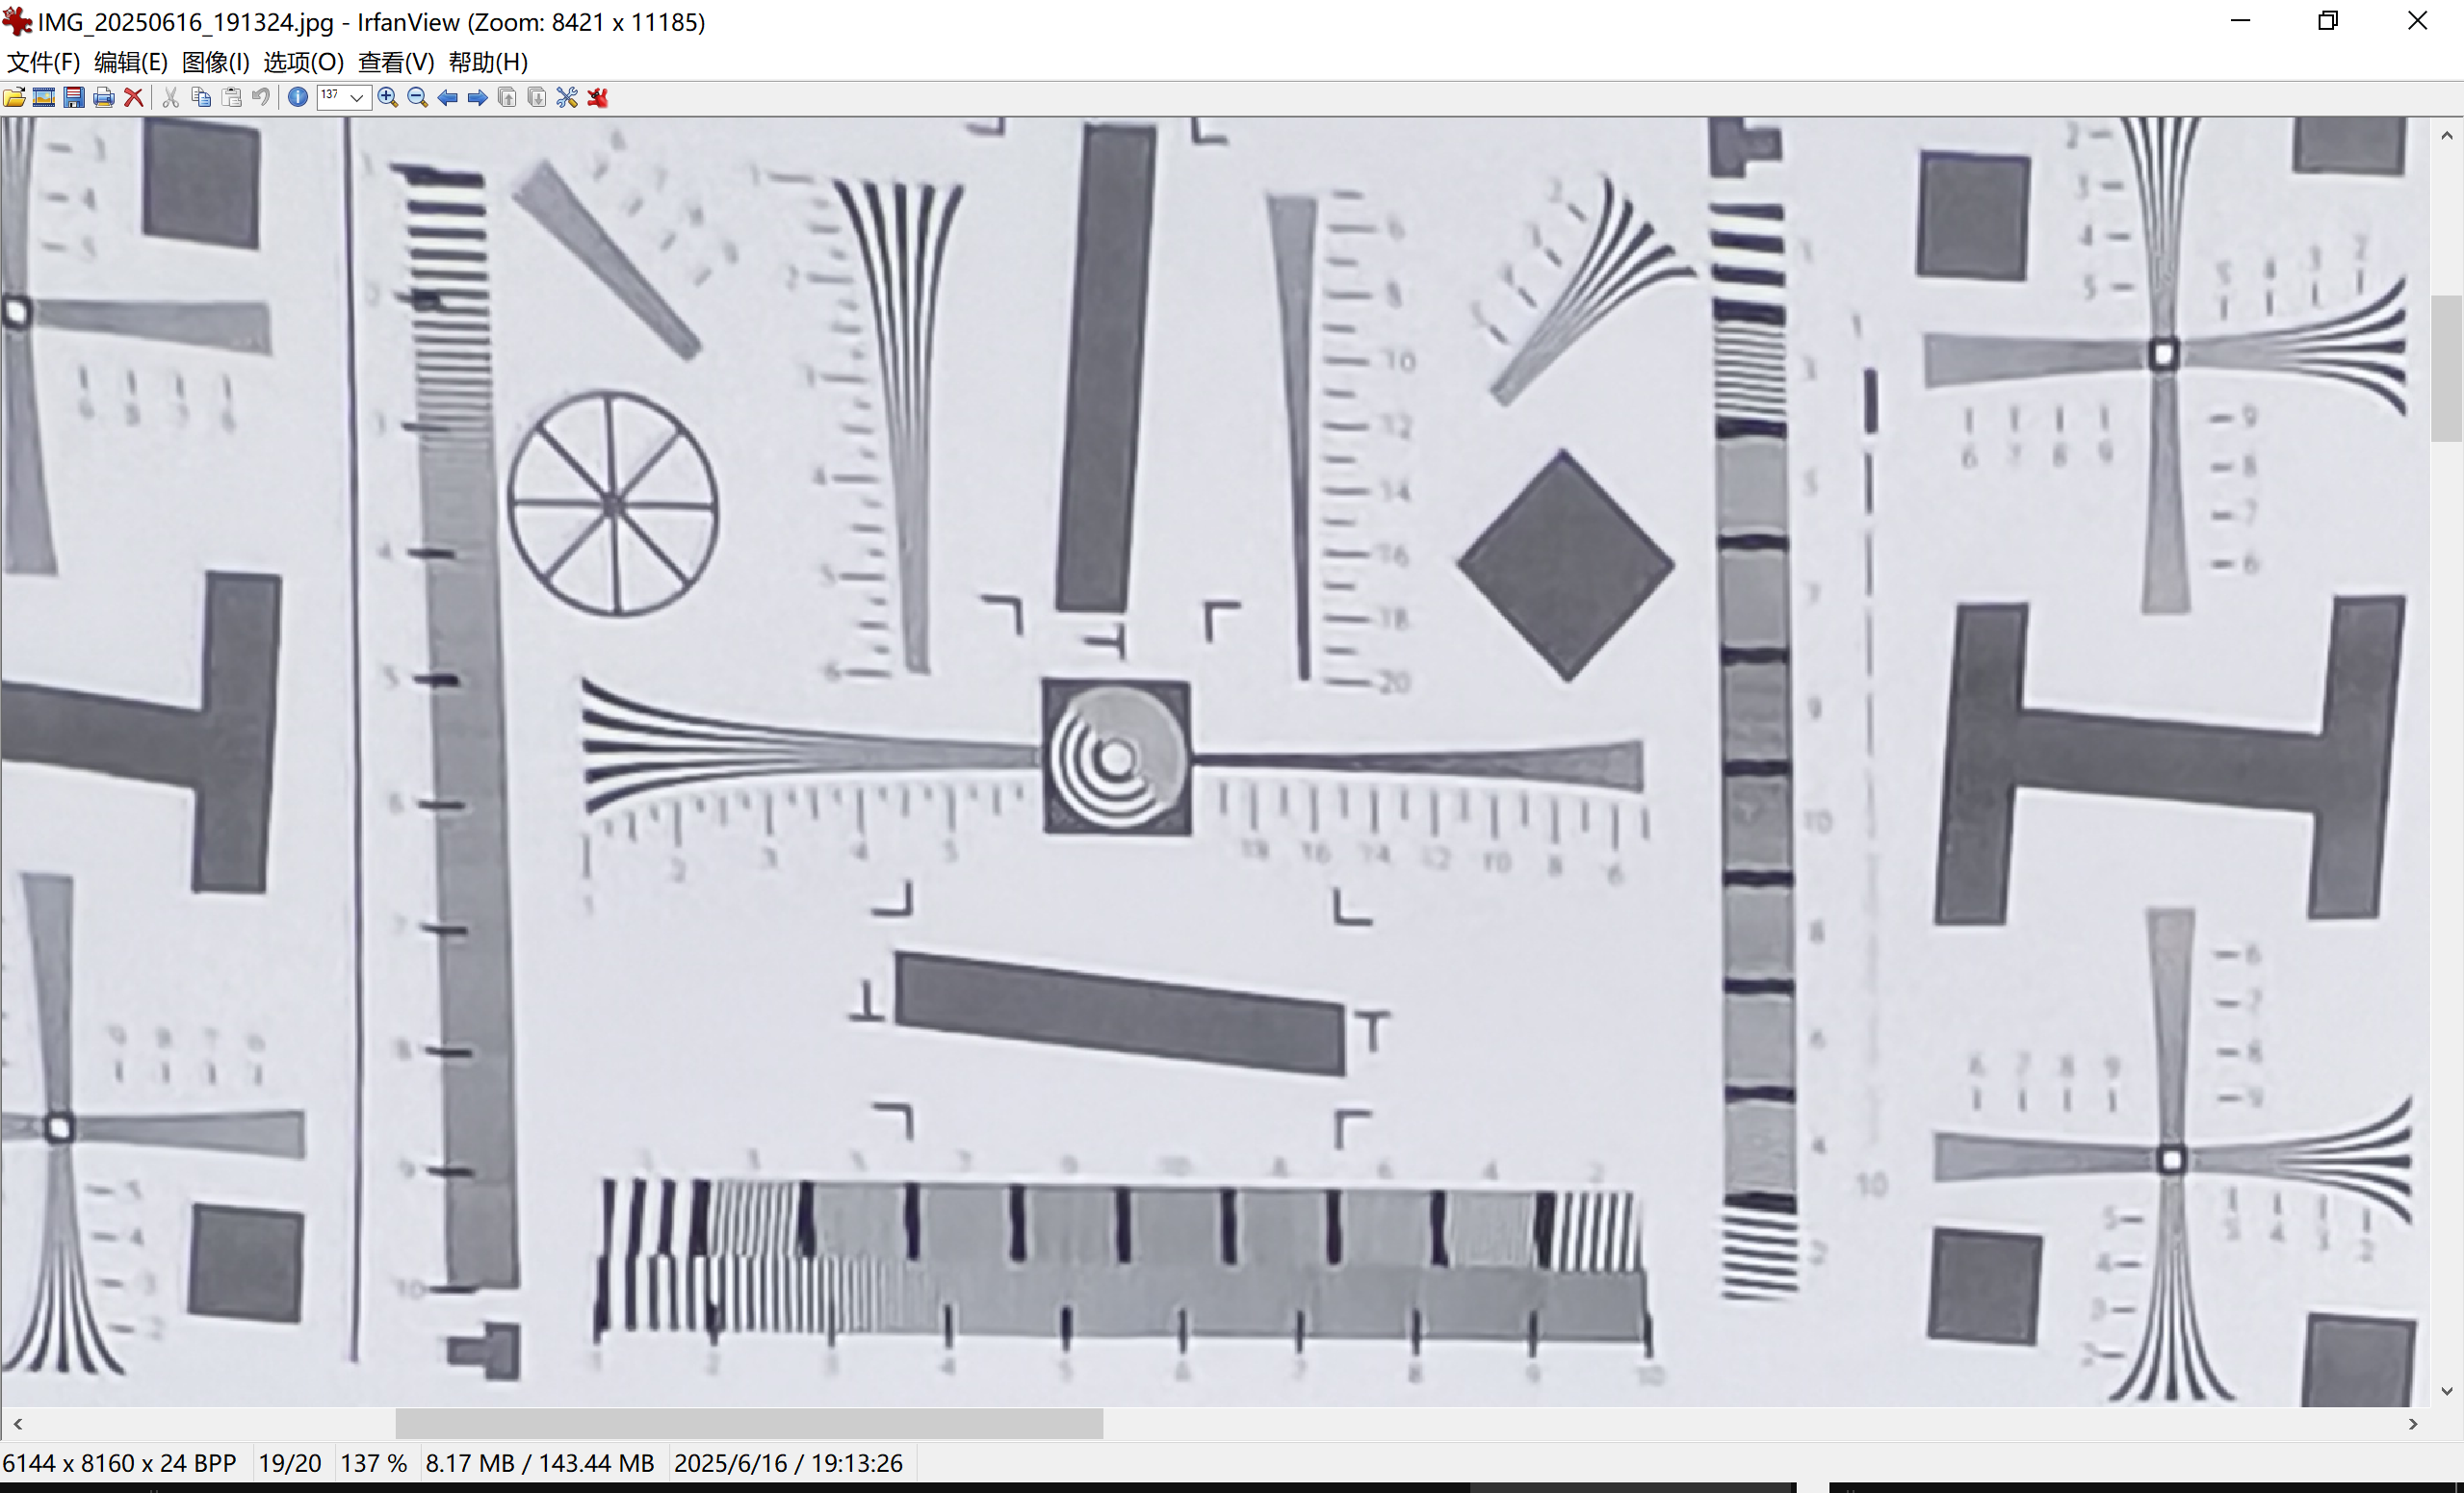Open settings wrench and screwdriver icon
Image resolution: width=2464 pixels, height=1493 pixels.
567,97
